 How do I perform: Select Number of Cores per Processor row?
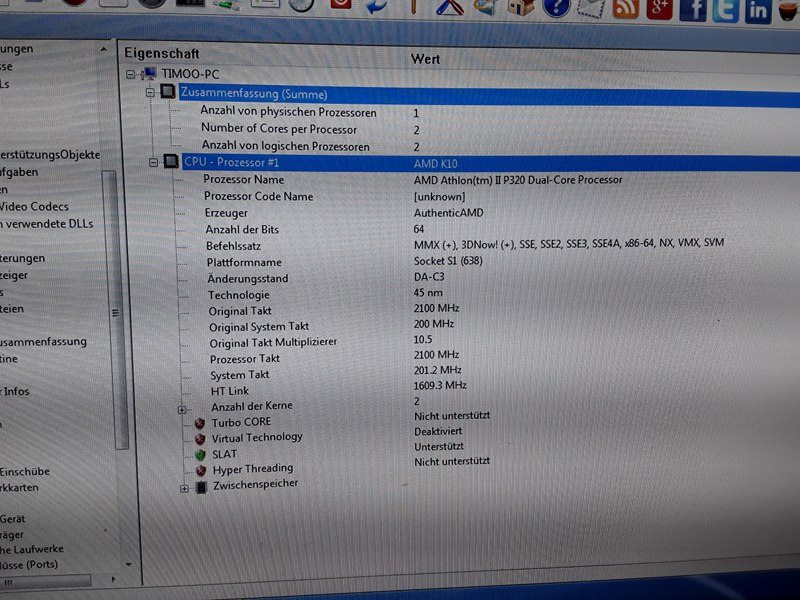click(x=279, y=129)
